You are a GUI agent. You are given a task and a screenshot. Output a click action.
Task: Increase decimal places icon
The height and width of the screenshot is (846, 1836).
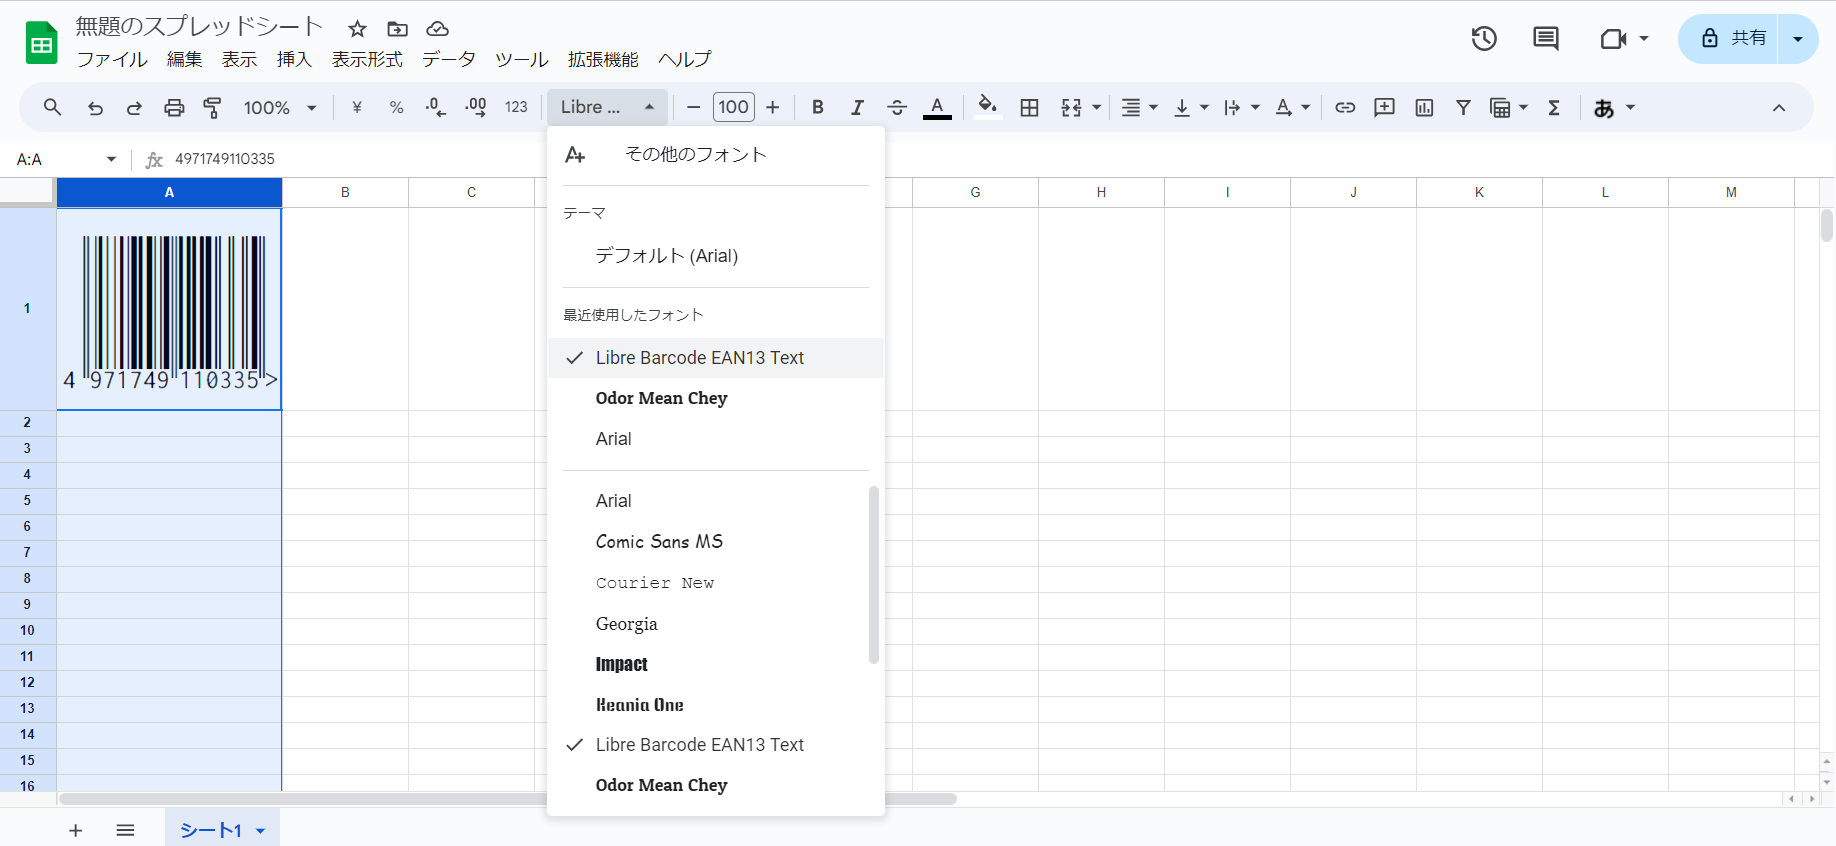pyautogui.click(x=476, y=107)
